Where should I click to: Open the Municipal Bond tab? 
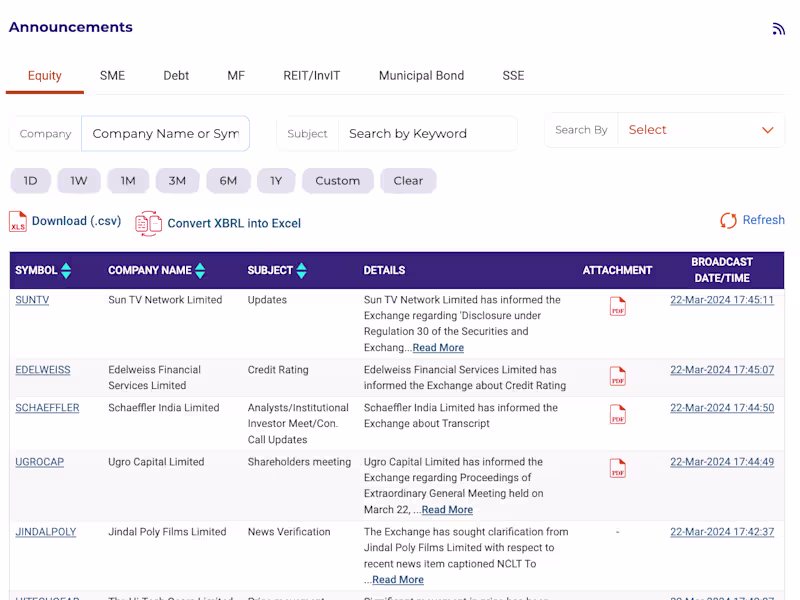point(421,76)
